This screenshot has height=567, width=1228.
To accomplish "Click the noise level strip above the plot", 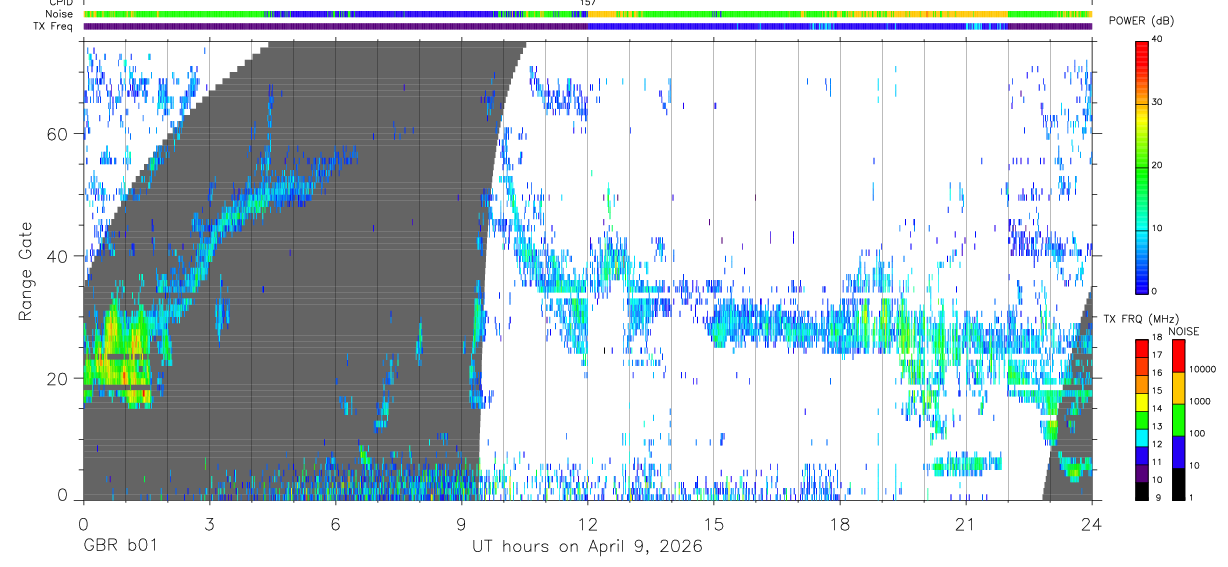I will tap(587, 15).
